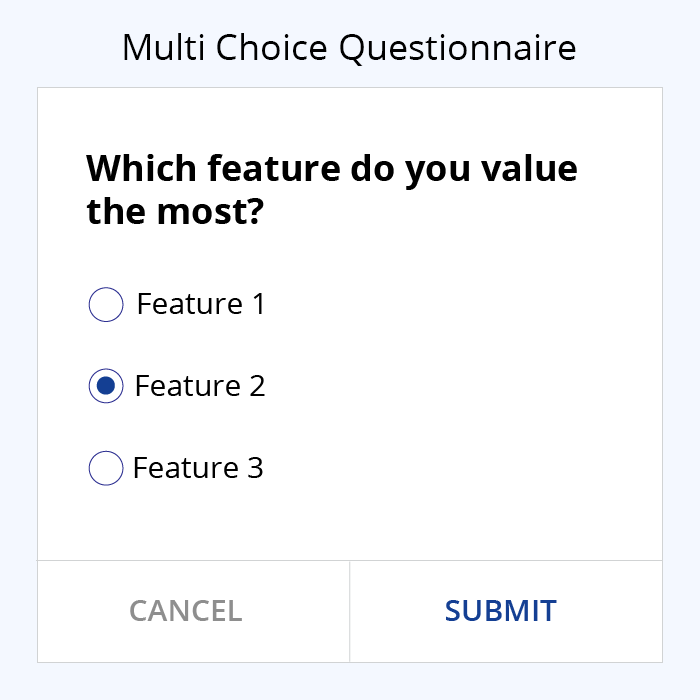This screenshot has width=700, height=700.
Task: Click the word "Multi" in the title
Action: [163, 47]
